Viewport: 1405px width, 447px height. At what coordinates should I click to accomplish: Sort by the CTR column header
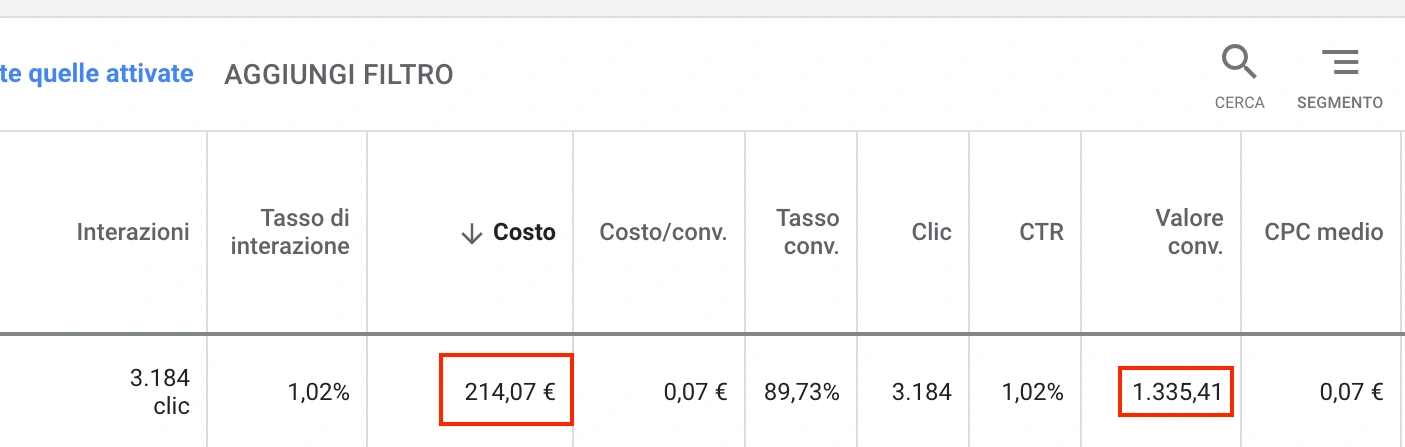pyautogui.click(x=1041, y=232)
